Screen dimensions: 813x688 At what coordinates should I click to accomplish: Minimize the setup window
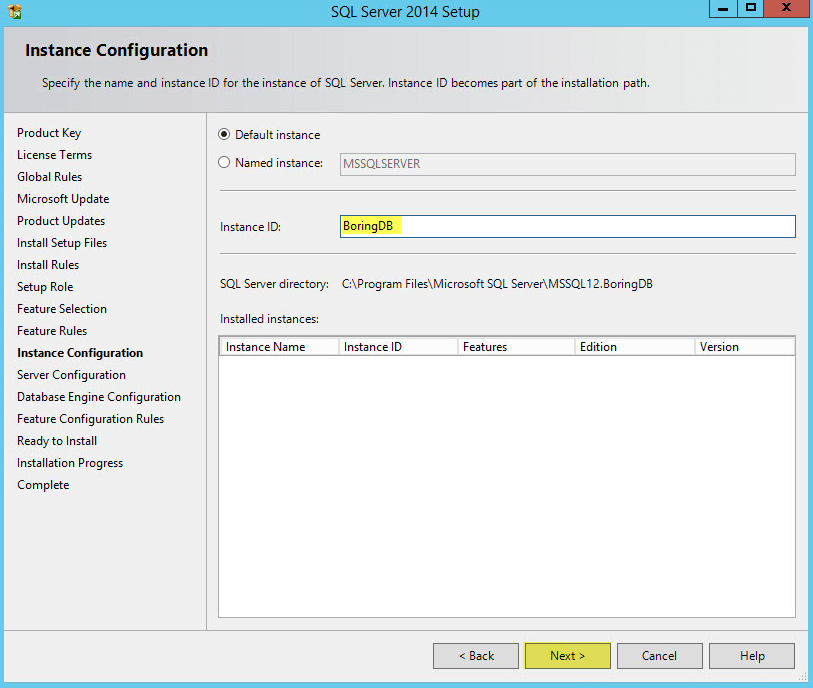(723, 9)
